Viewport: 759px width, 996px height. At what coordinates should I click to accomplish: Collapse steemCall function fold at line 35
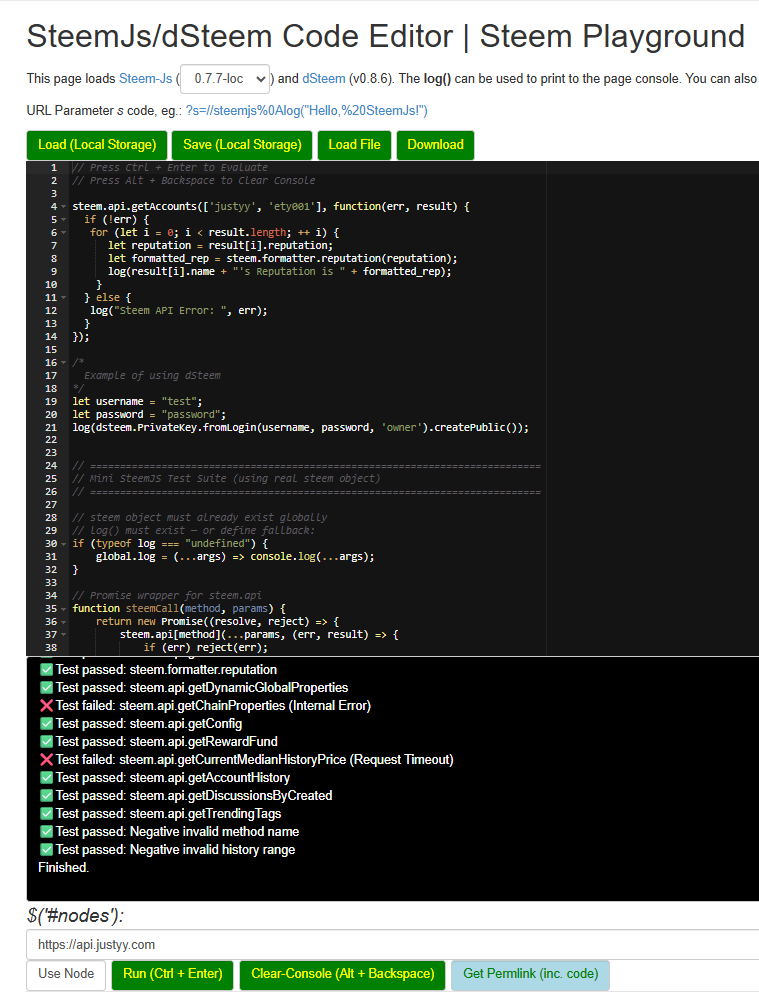[x=64, y=609]
